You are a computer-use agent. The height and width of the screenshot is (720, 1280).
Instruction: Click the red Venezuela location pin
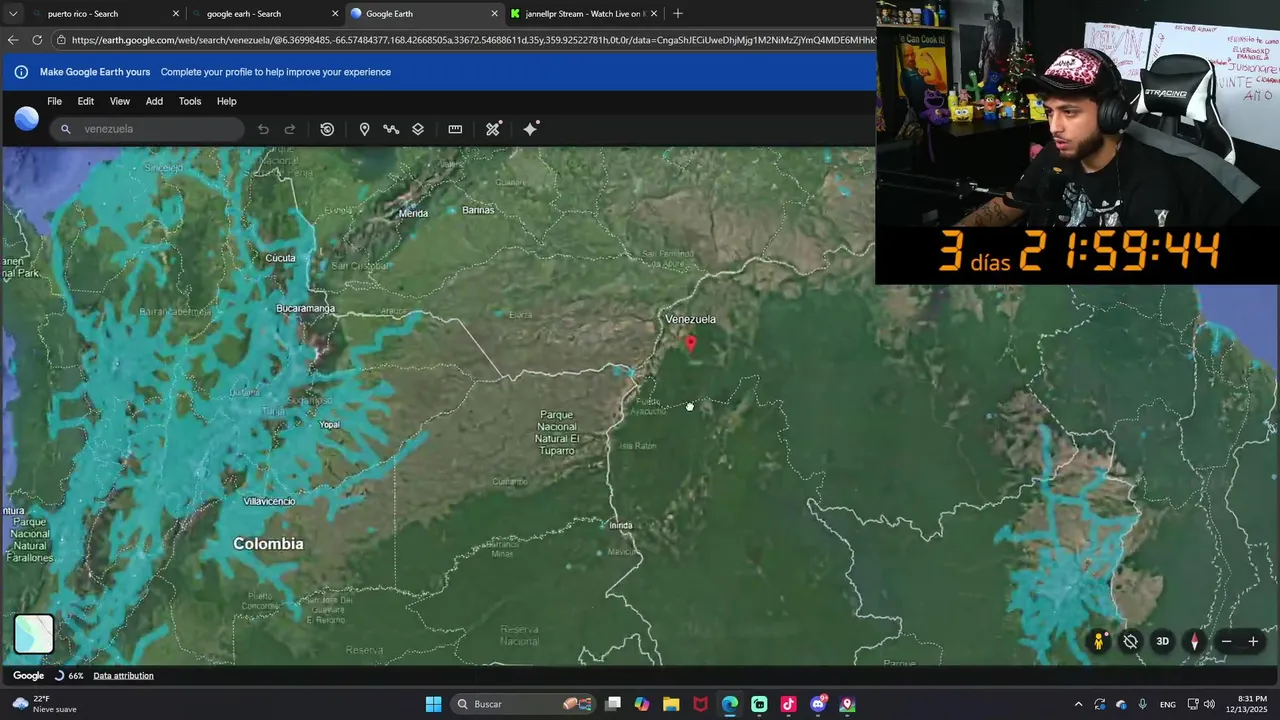690,343
